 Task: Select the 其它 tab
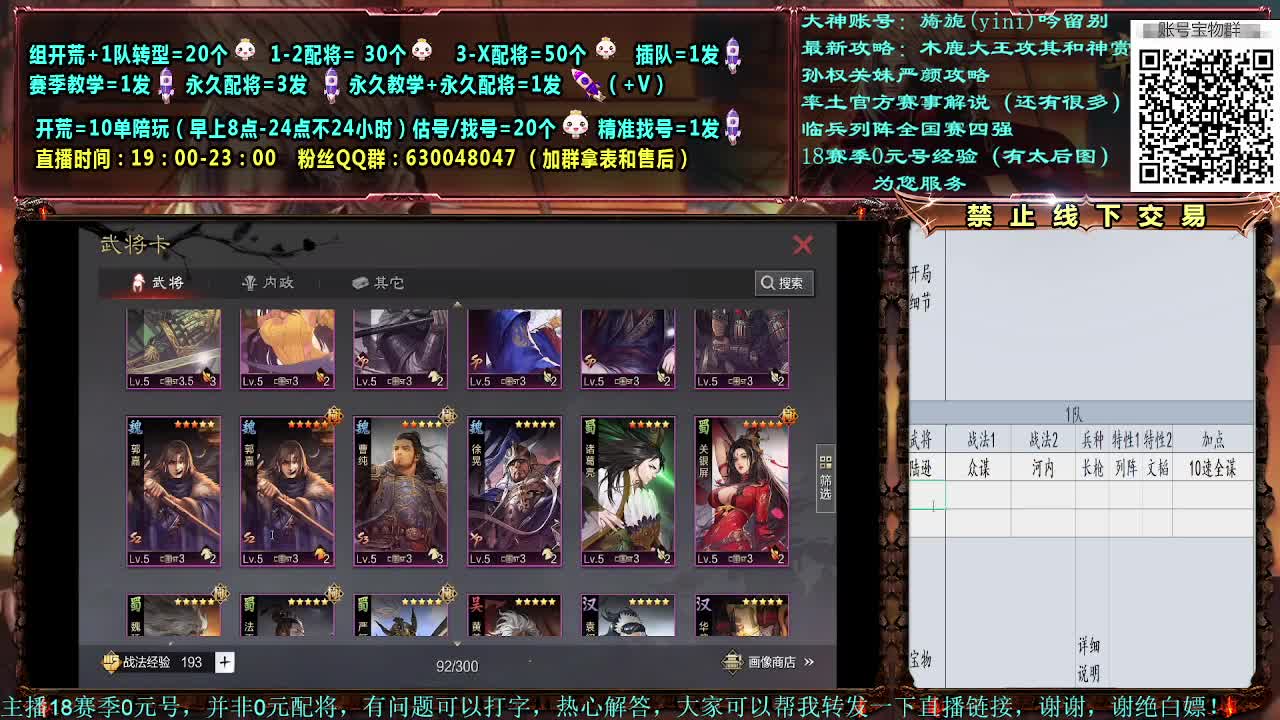378,283
